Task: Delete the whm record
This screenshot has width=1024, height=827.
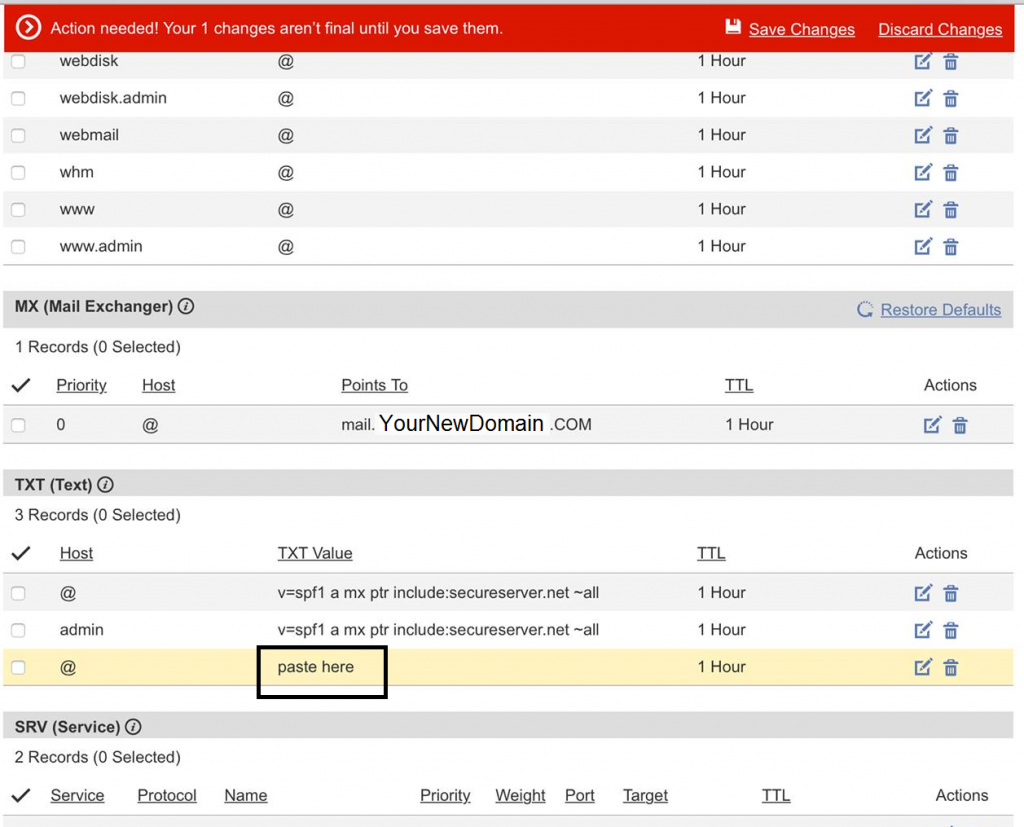Action: click(x=951, y=172)
